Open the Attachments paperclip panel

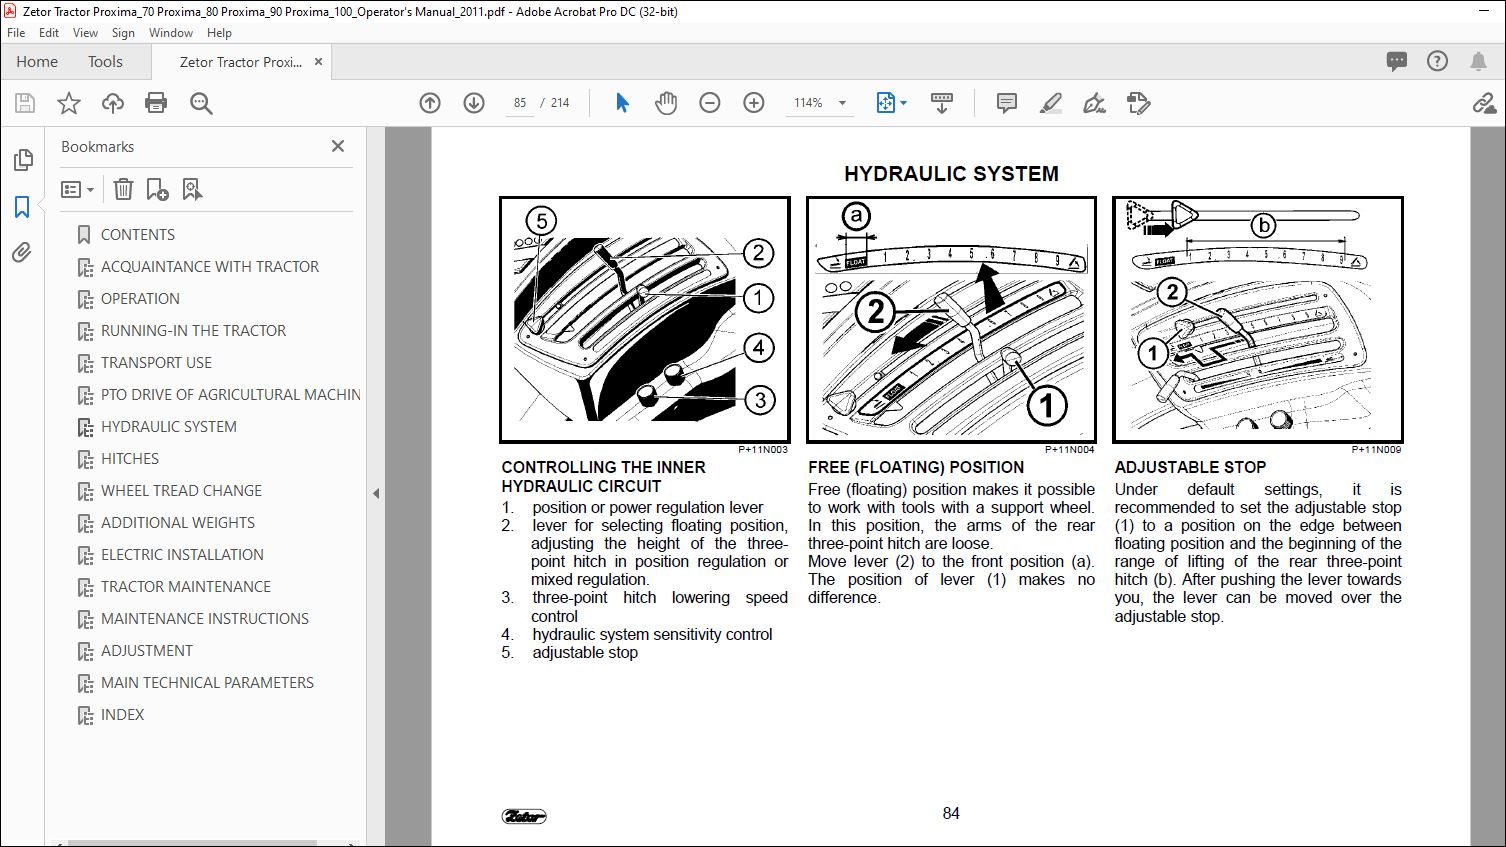coord(23,253)
